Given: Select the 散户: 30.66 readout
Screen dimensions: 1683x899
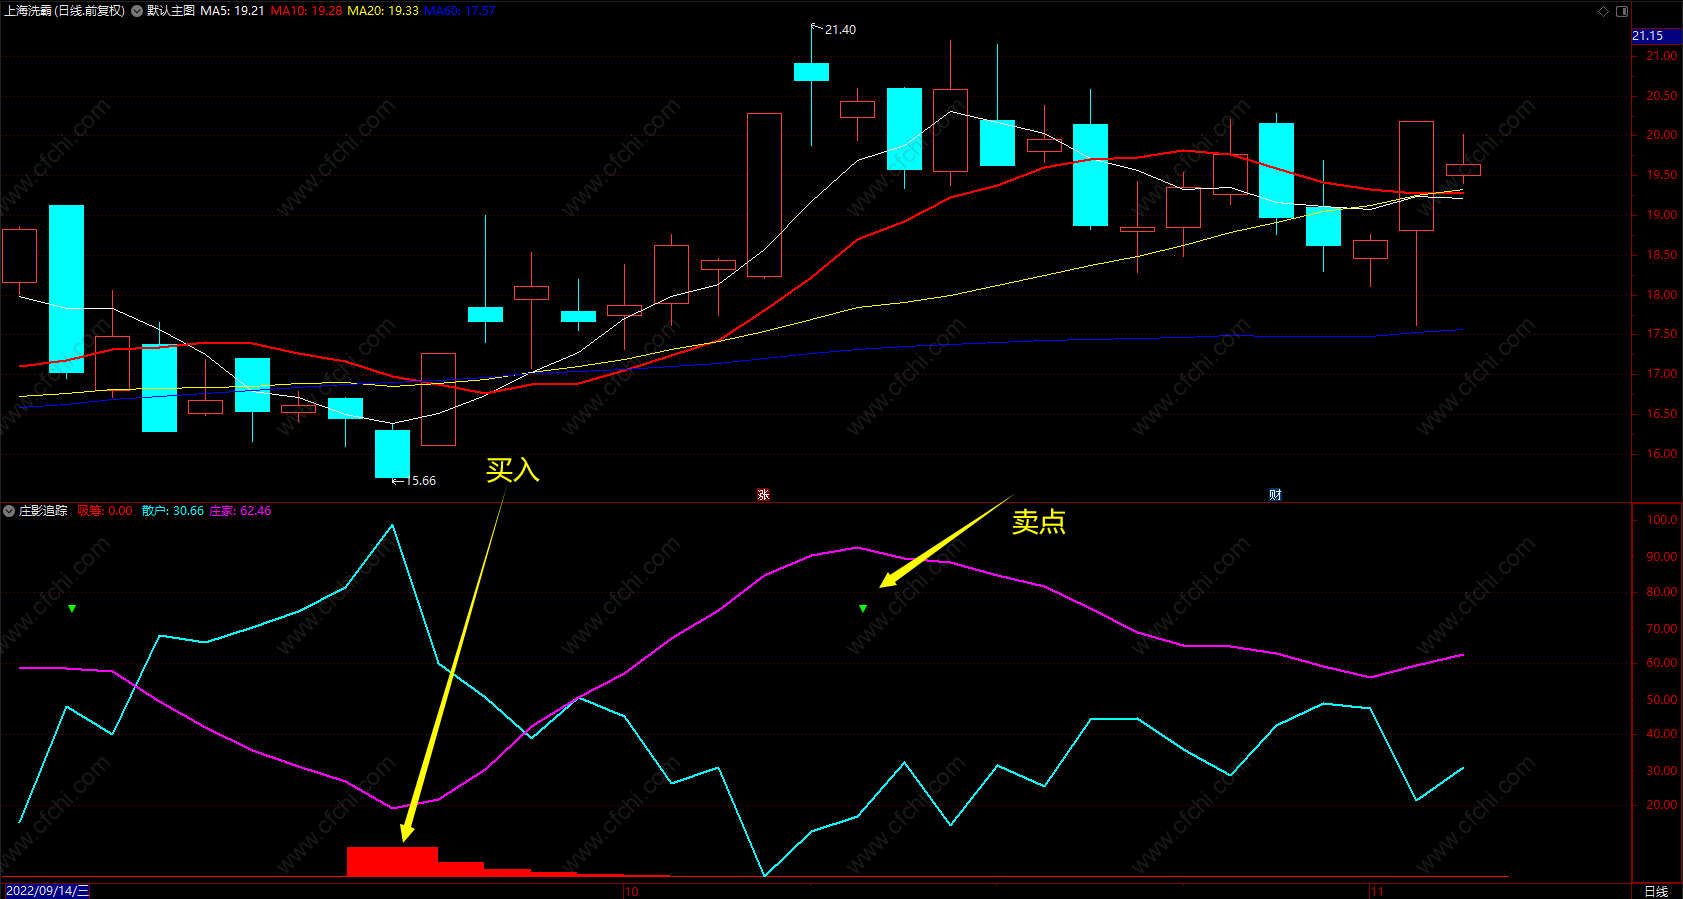Looking at the screenshot, I should click(172, 511).
